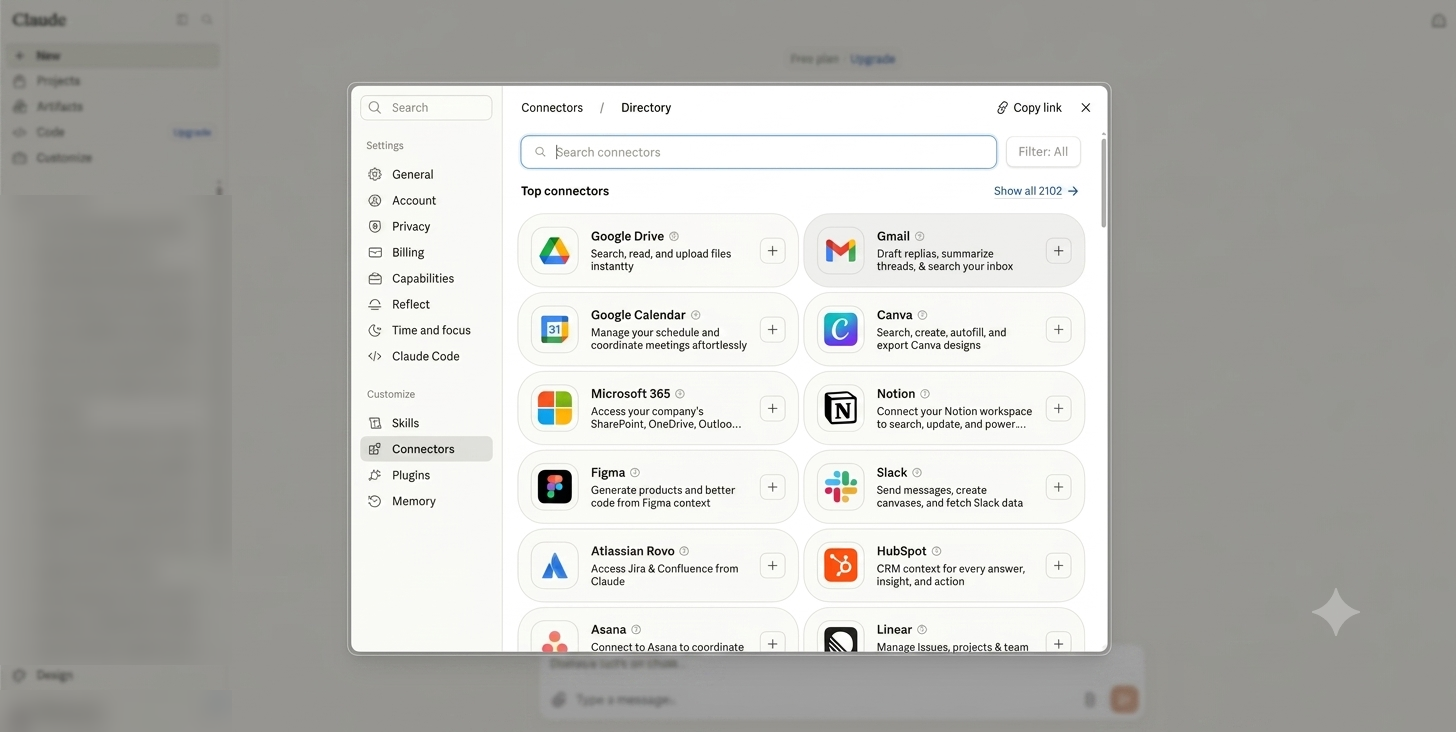Select the Canva logo icon

pyautogui.click(x=841, y=329)
